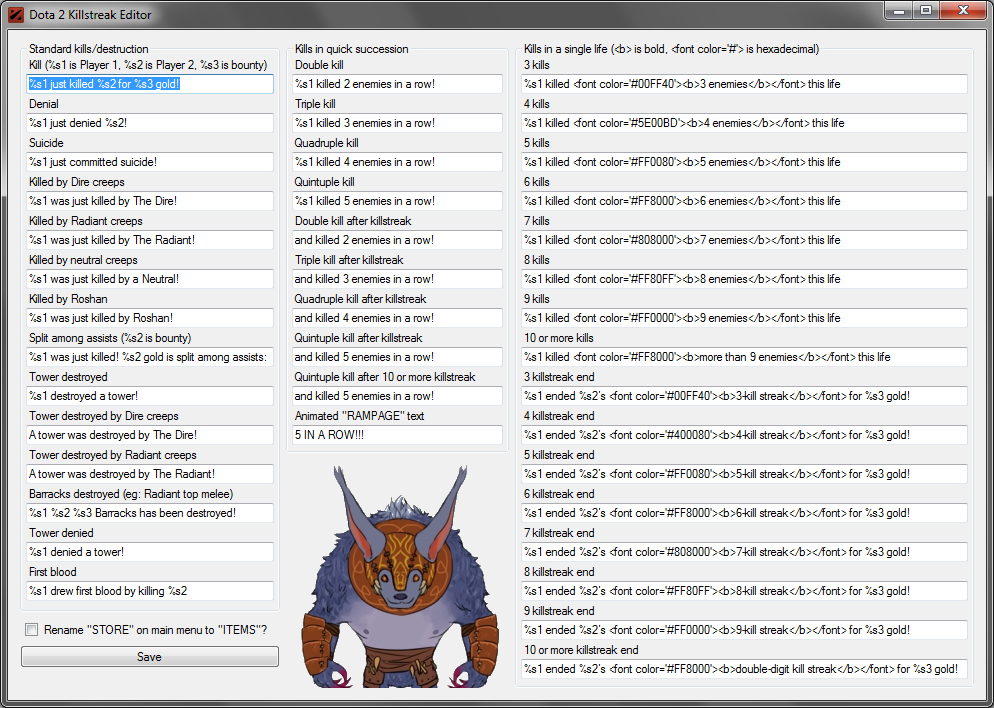Edit the 4 killstreak end field
The width and height of the screenshot is (994, 708).
(745, 435)
